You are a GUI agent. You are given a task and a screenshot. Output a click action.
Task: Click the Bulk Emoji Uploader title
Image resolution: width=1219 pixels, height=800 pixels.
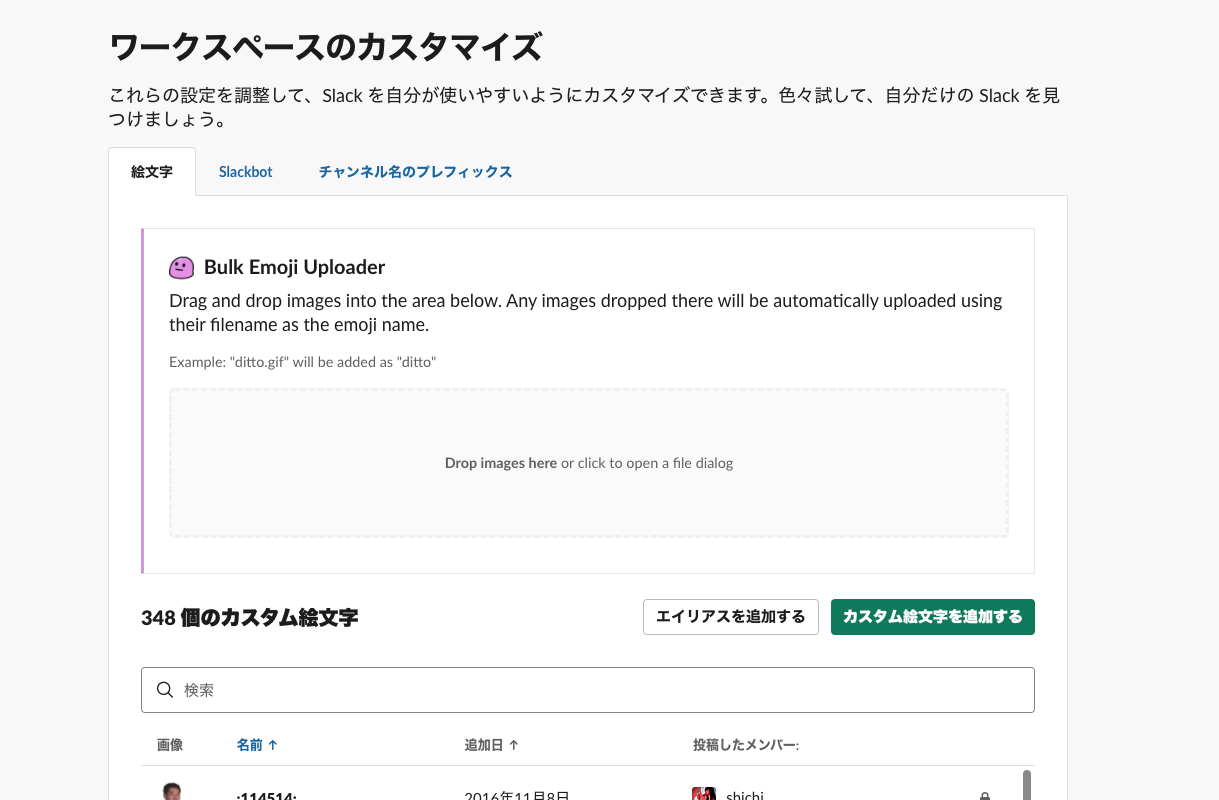(294, 267)
